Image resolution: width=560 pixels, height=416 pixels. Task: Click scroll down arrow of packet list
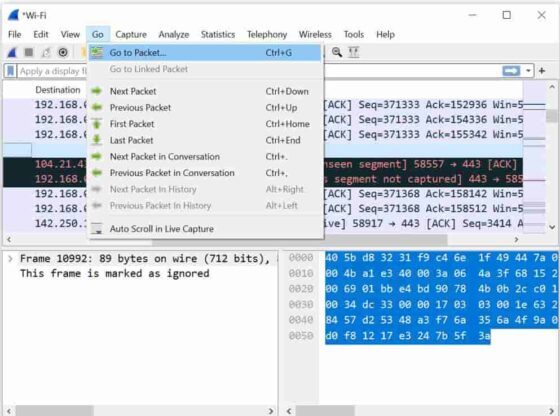pos(552,227)
